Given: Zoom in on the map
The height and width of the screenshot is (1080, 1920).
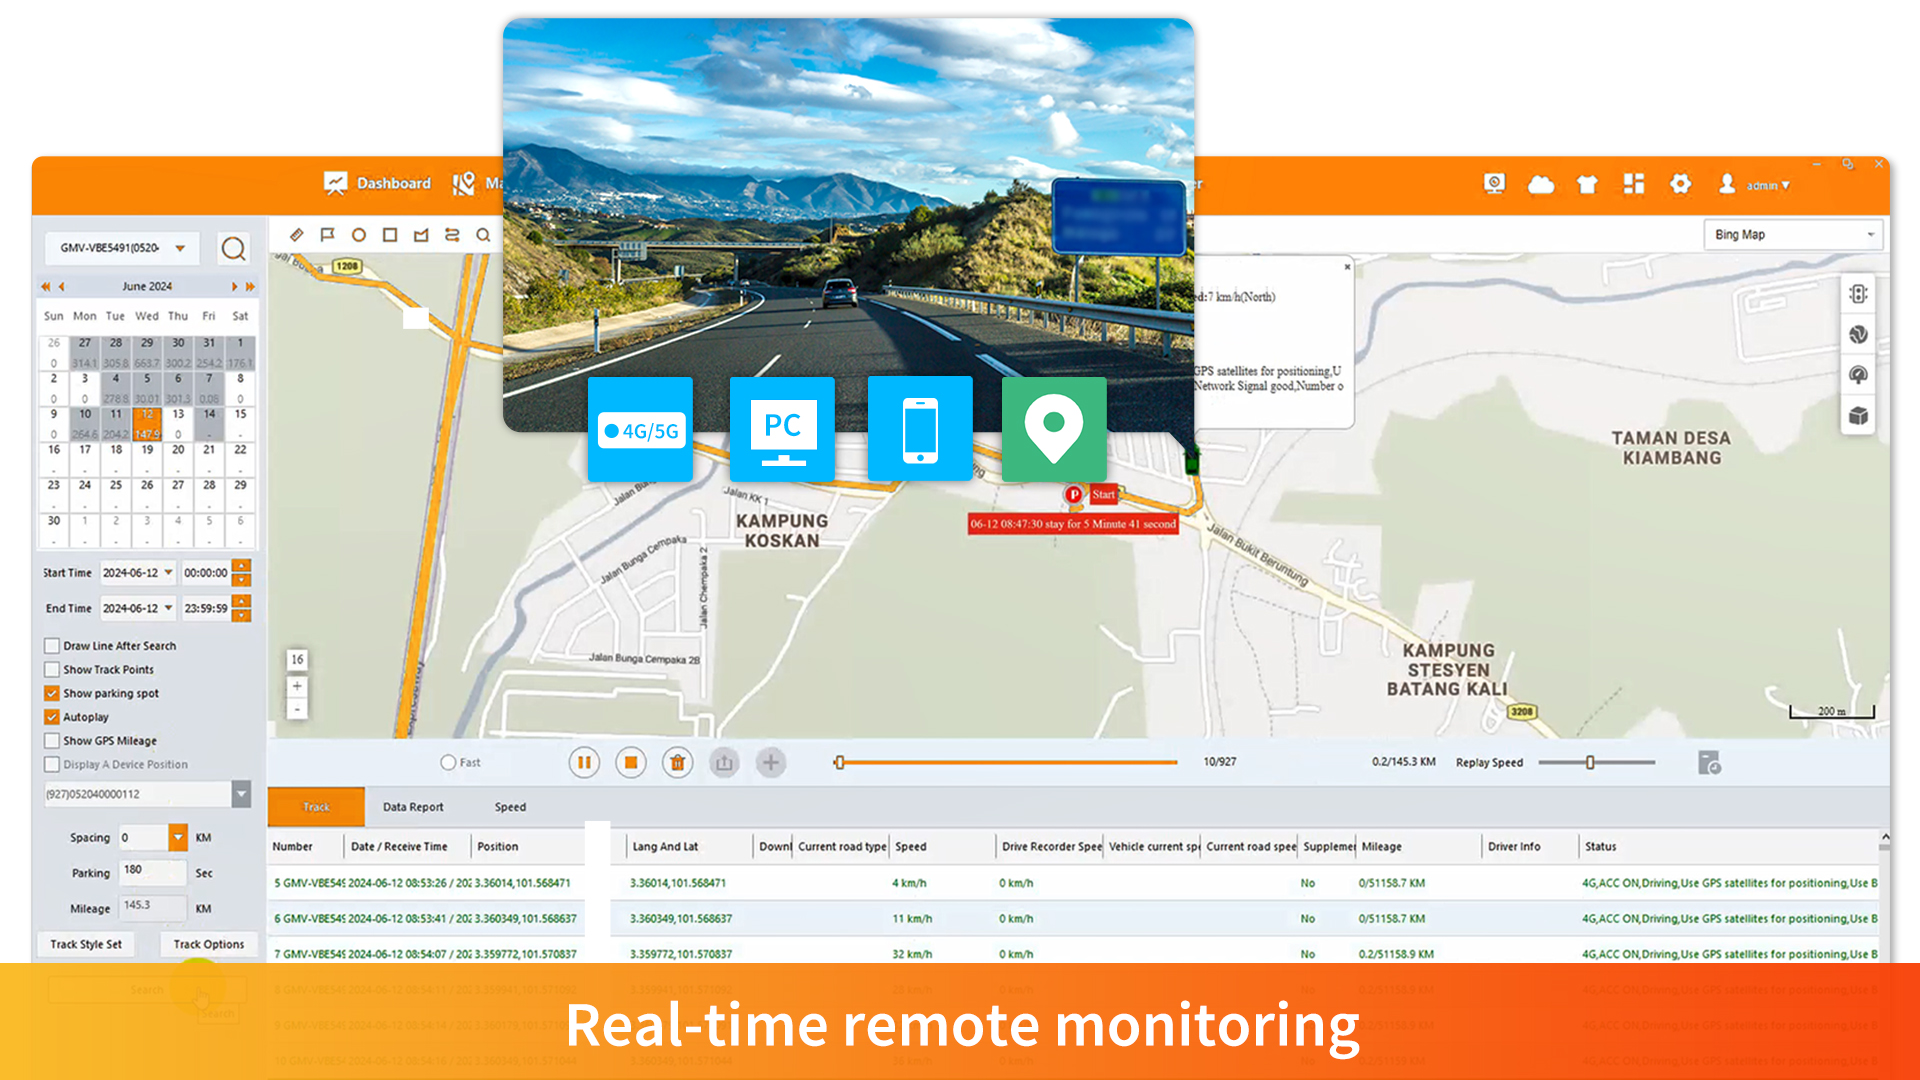Looking at the screenshot, I should tap(297, 686).
